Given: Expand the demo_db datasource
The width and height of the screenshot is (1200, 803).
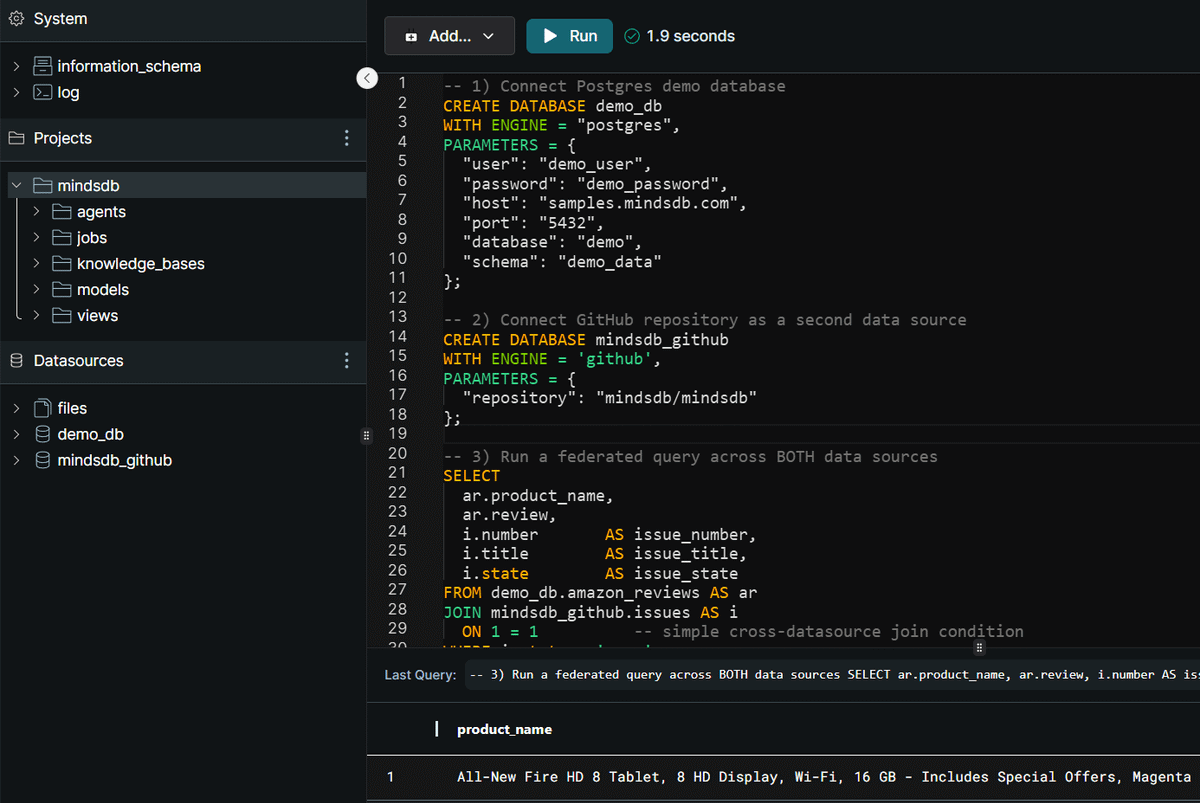Looking at the screenshot, I should (x=16, y=434).
